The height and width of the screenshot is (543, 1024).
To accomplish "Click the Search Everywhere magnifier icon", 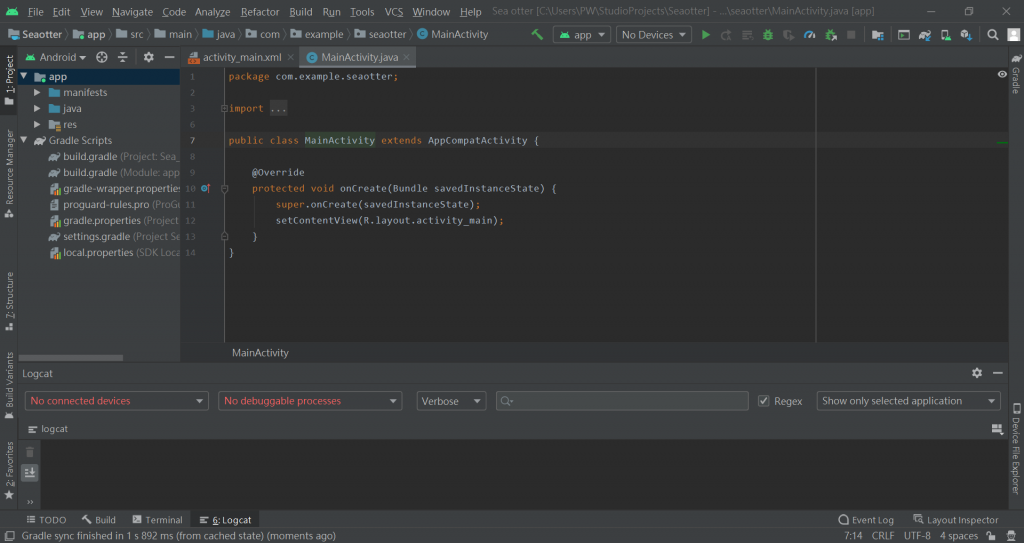I will [x=993, y=34].
